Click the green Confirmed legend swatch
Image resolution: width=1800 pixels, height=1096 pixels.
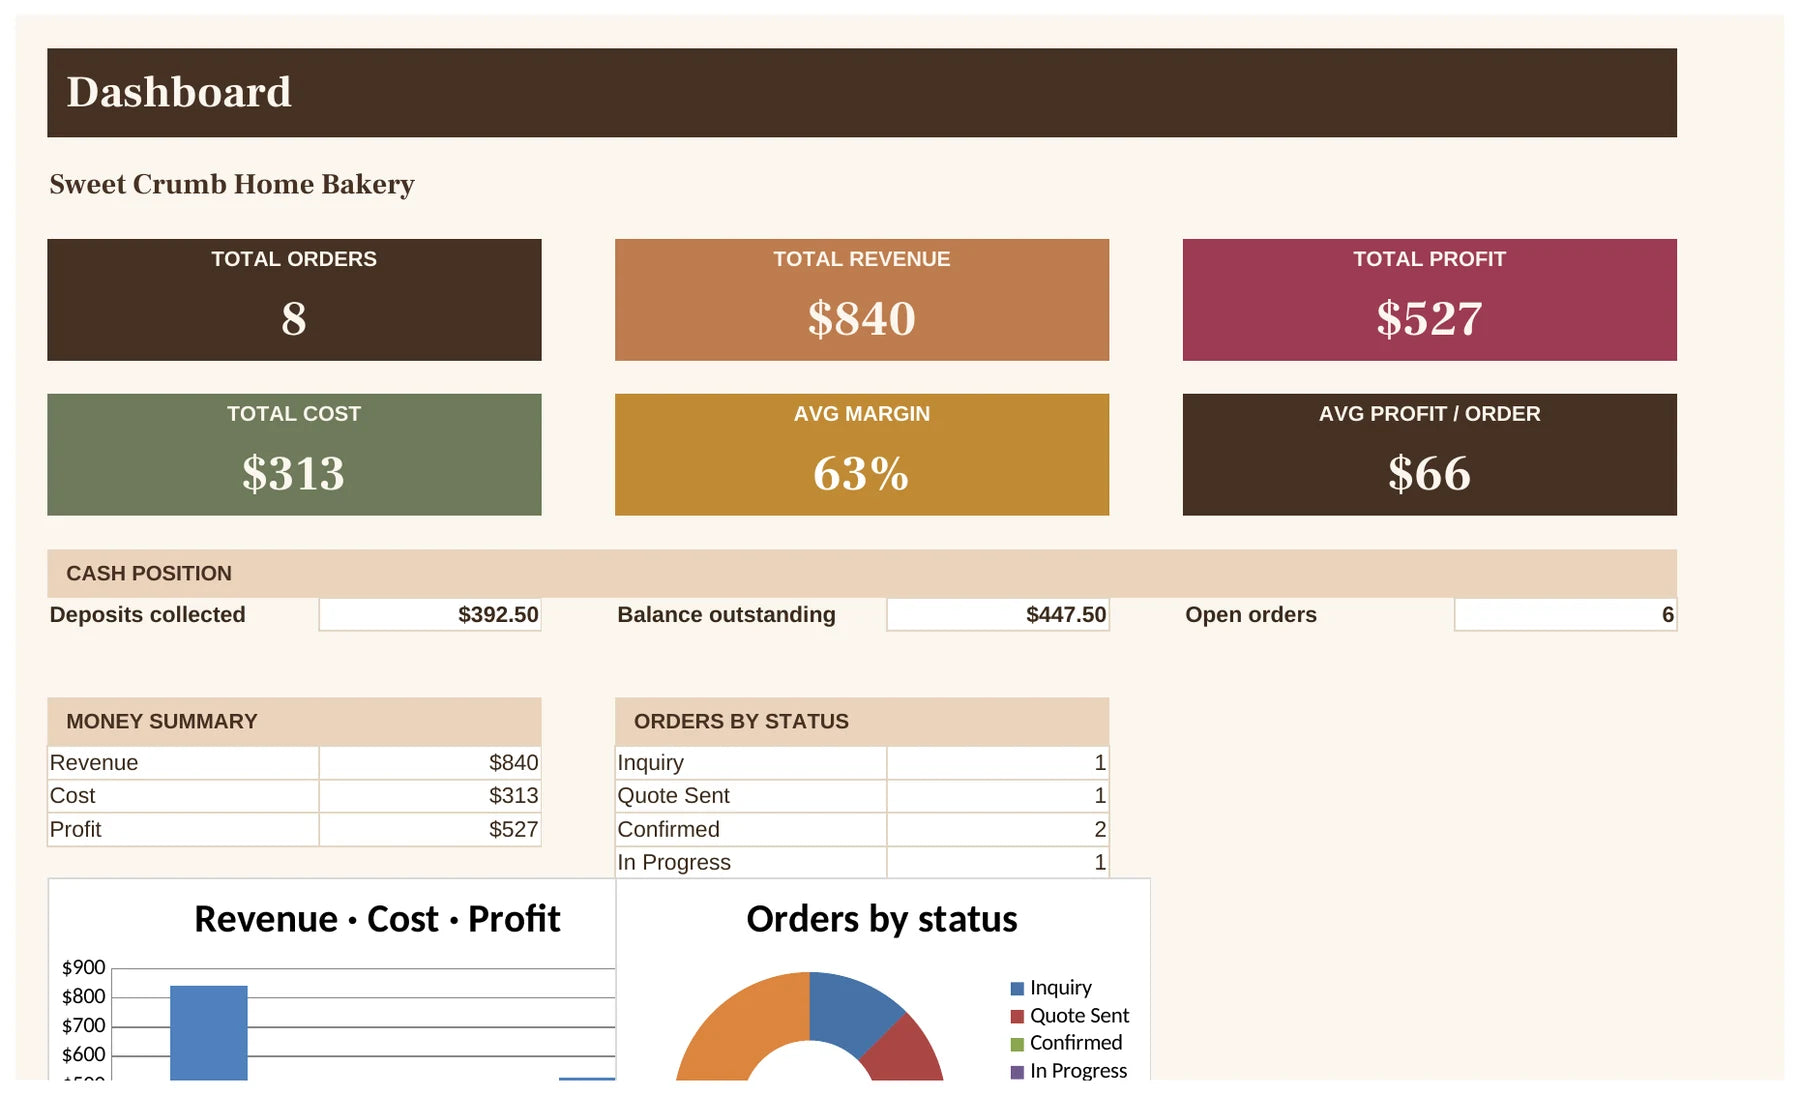pos(1017,1044)
